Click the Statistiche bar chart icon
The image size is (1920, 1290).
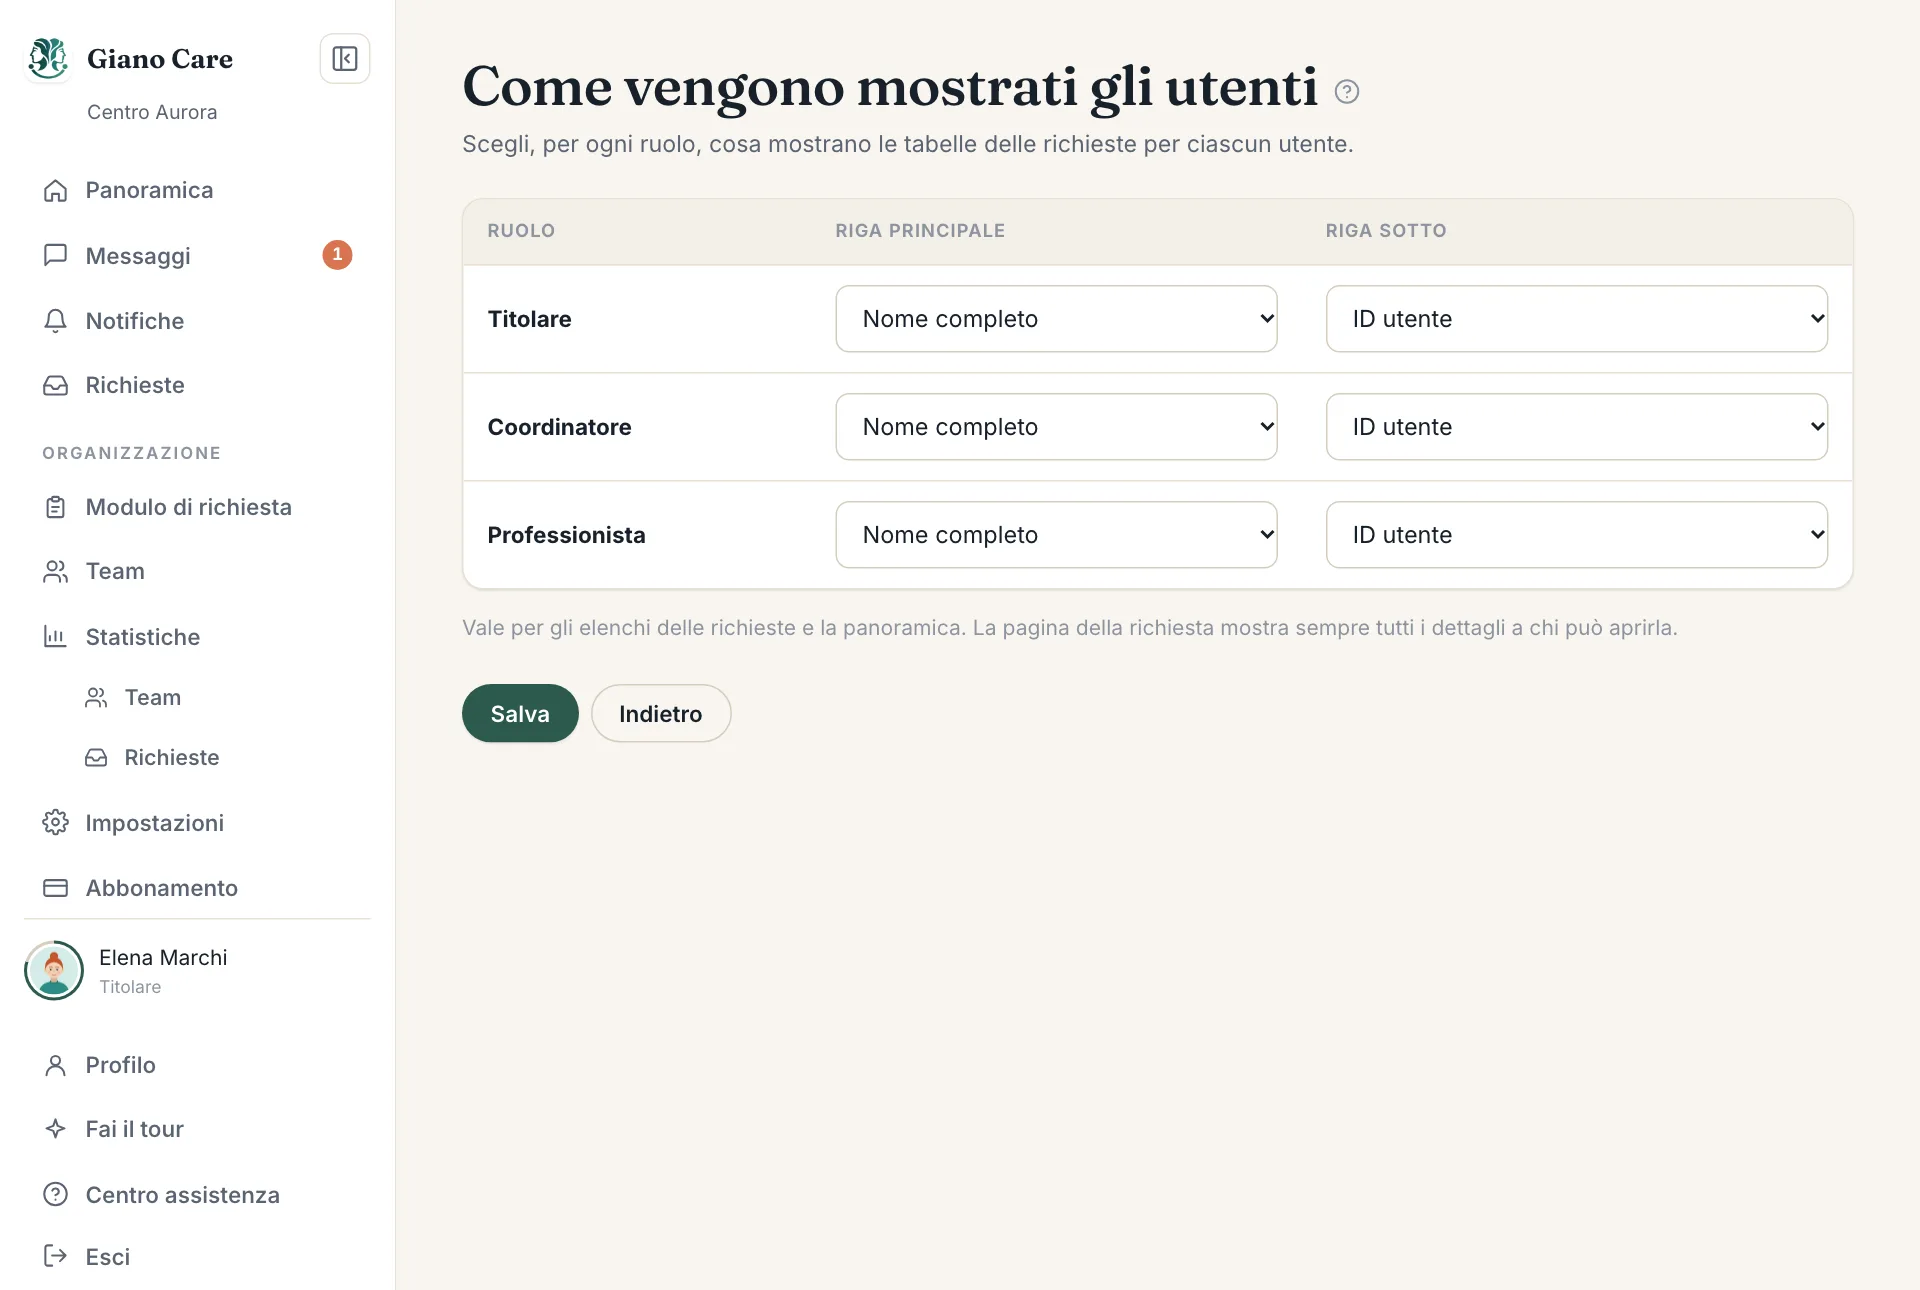point(56,637)
